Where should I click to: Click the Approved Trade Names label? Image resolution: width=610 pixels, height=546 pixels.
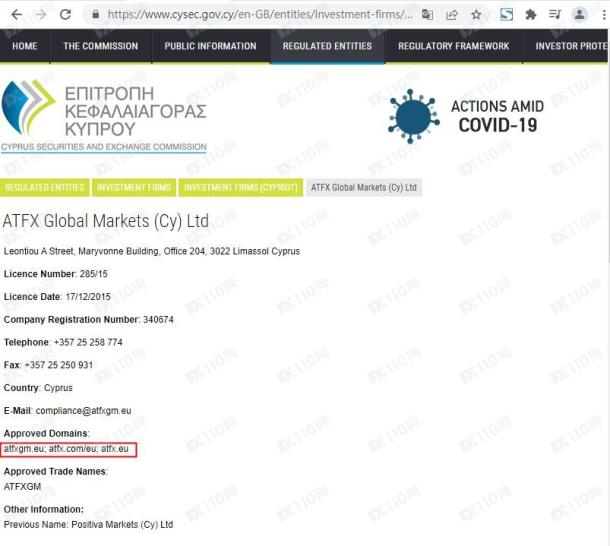(x=56, y=472)
